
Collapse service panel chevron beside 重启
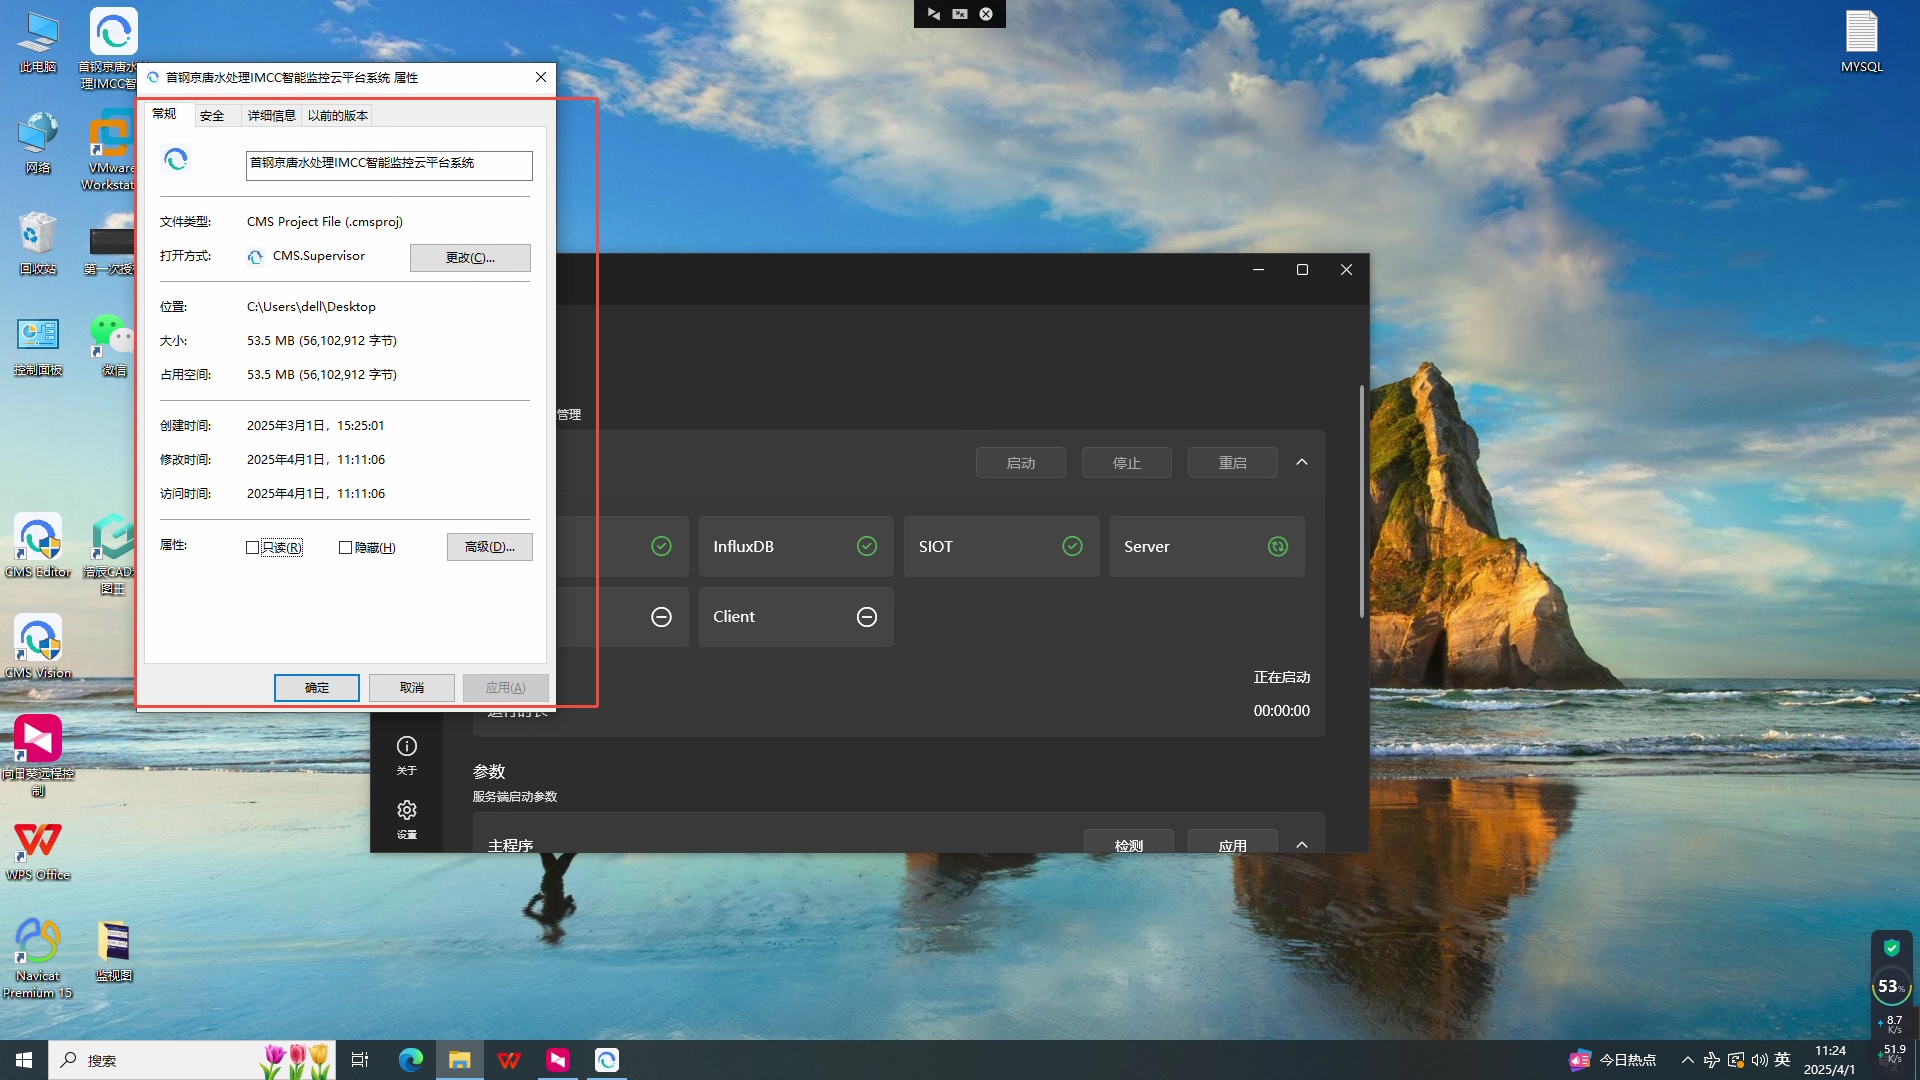pyautogui.click(x=1302, y=462)
